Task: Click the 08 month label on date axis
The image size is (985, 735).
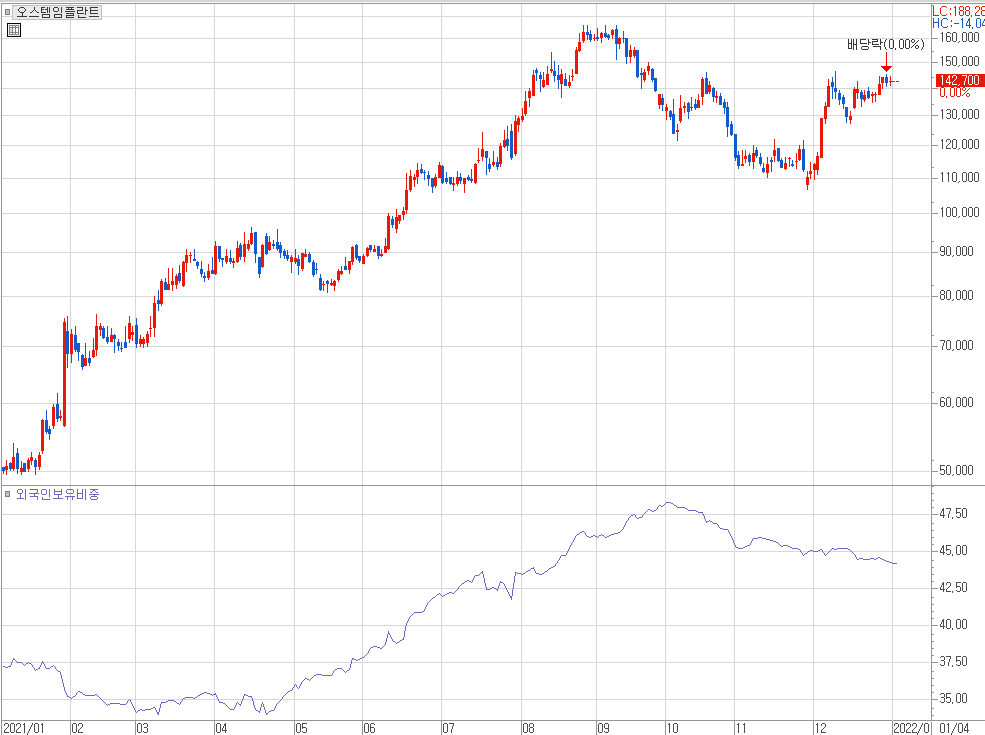Action: [528, 729]
